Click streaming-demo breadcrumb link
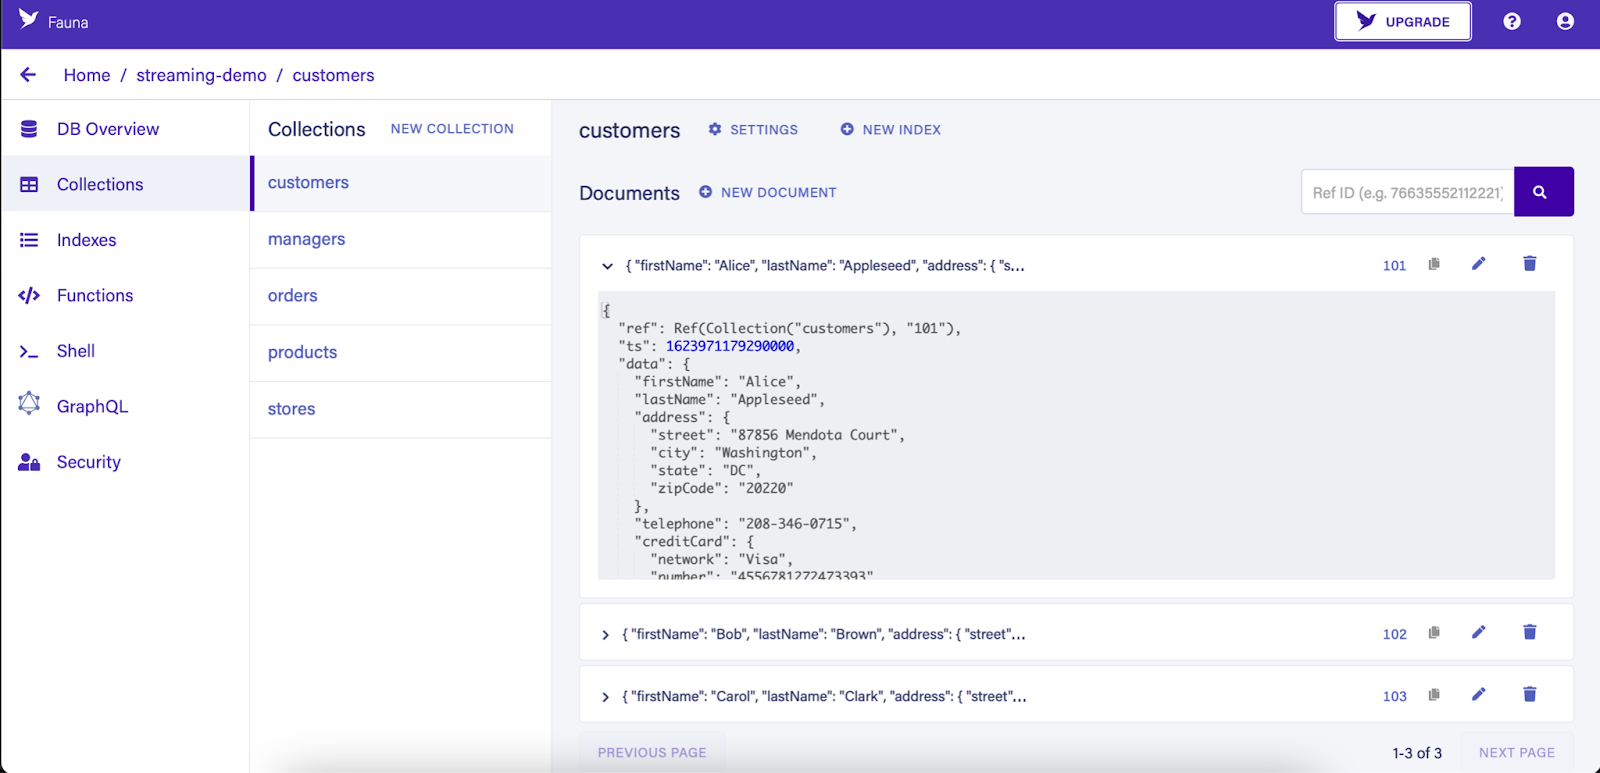1600x773 pixels. point(201,75)
